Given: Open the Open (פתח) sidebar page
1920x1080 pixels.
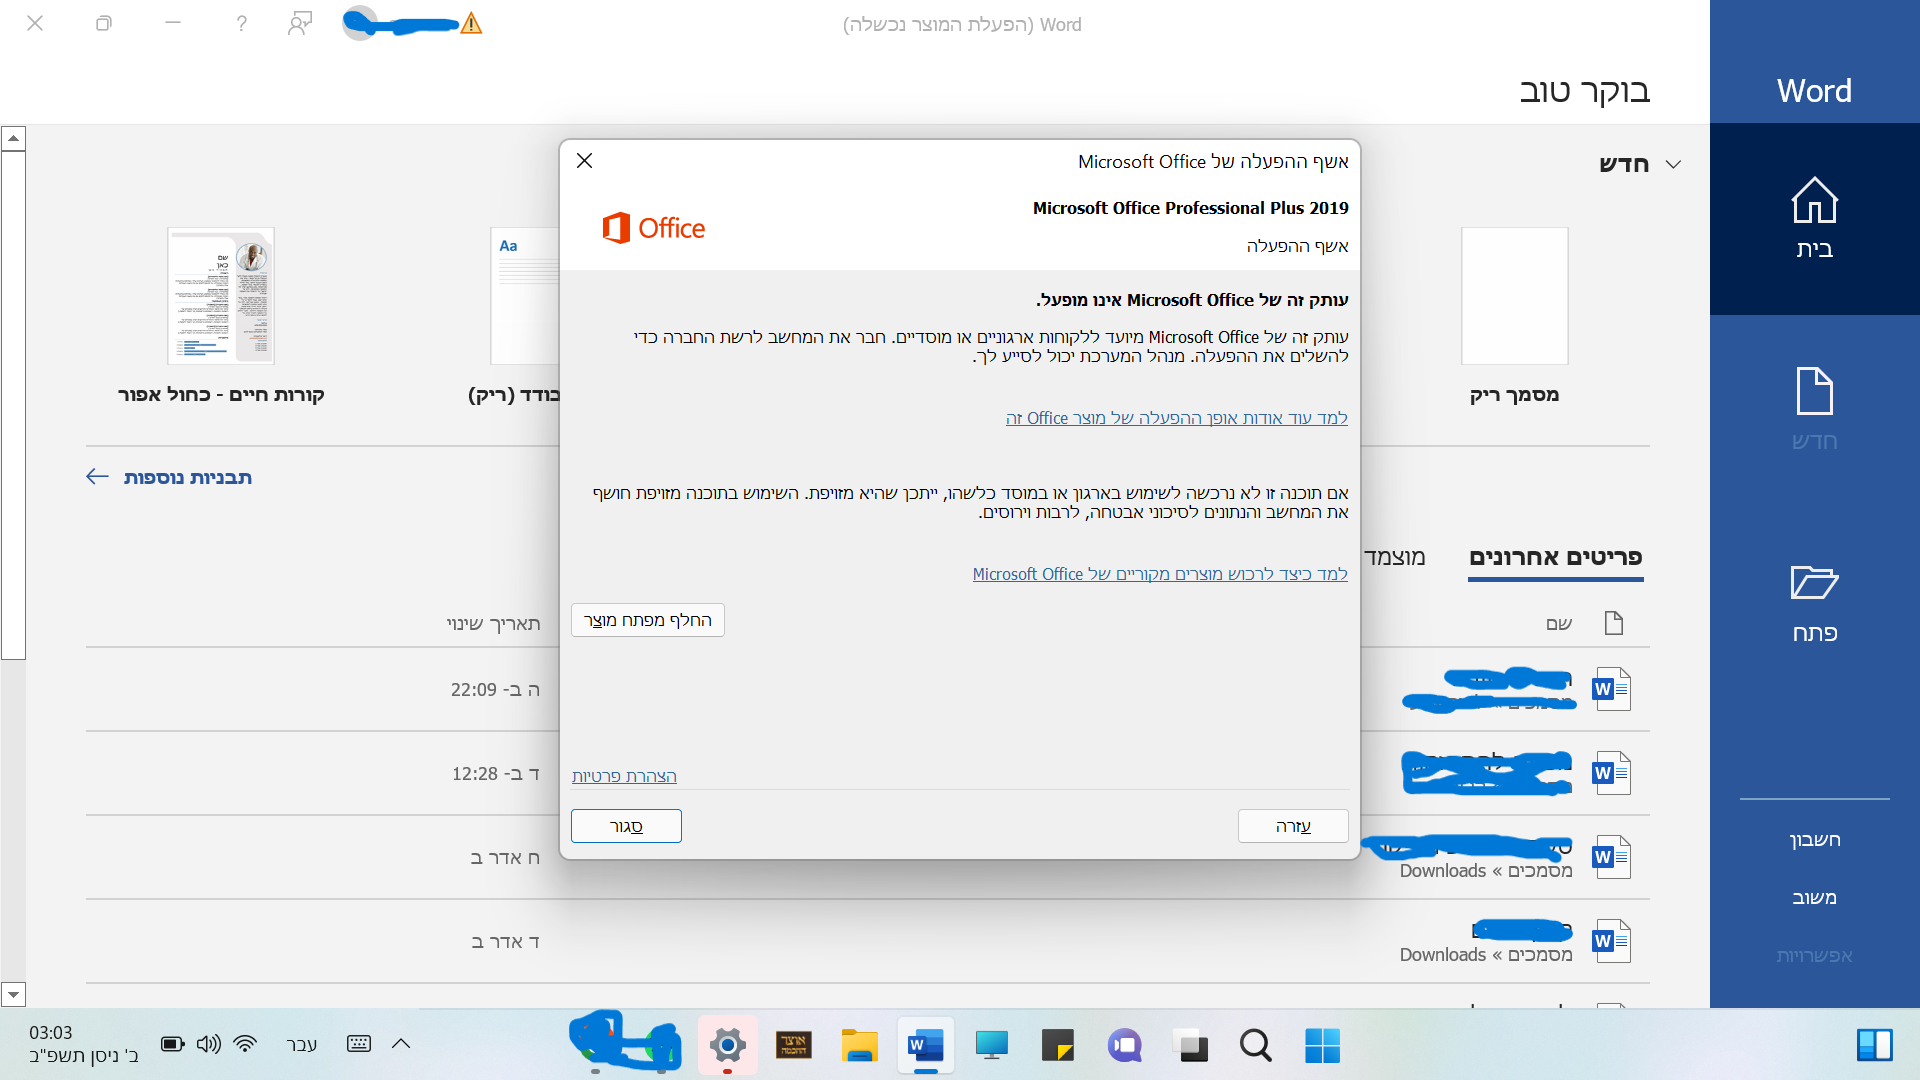Looking at the screenshot, I should click(1814, 603).
